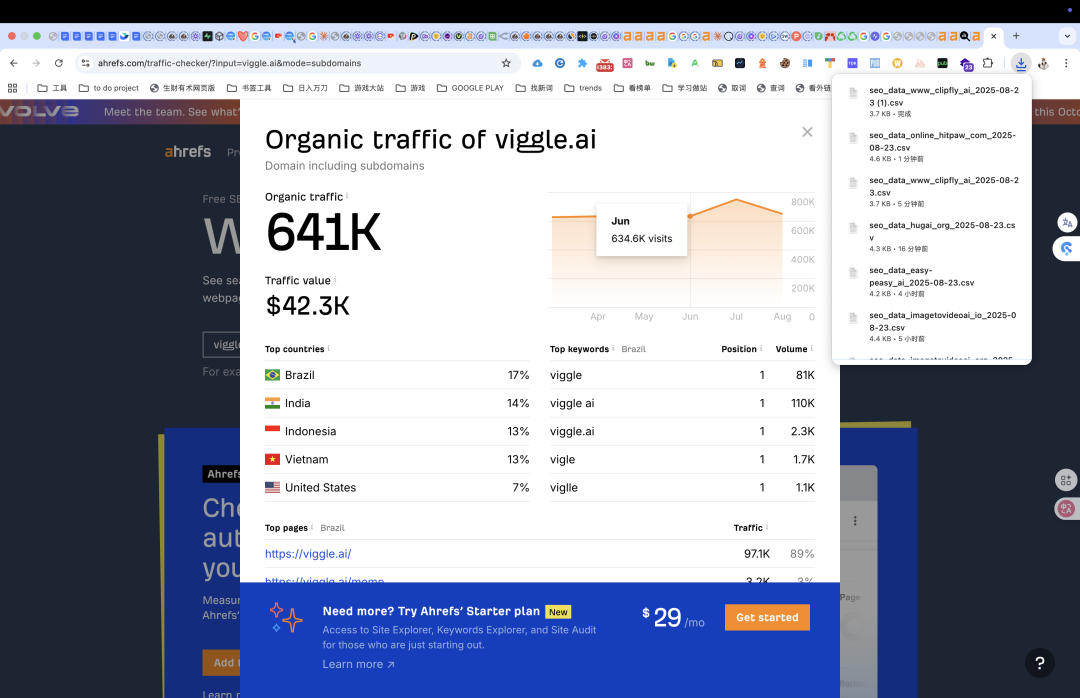Open a new browser tab
Viewport: 1080px width, 698px height.
tap(1016, 36)
